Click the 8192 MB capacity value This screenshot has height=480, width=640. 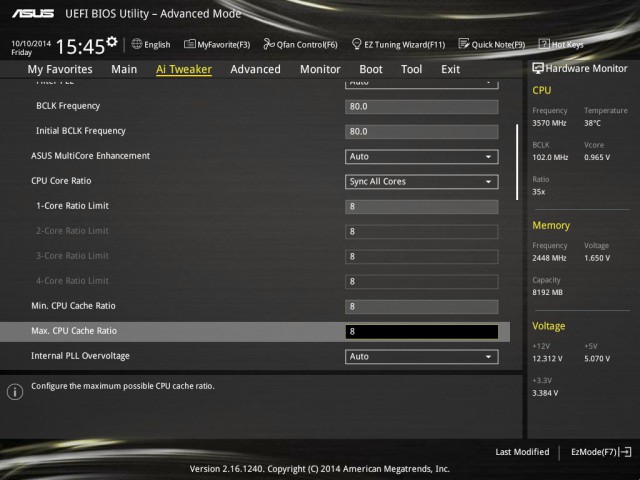547,293
